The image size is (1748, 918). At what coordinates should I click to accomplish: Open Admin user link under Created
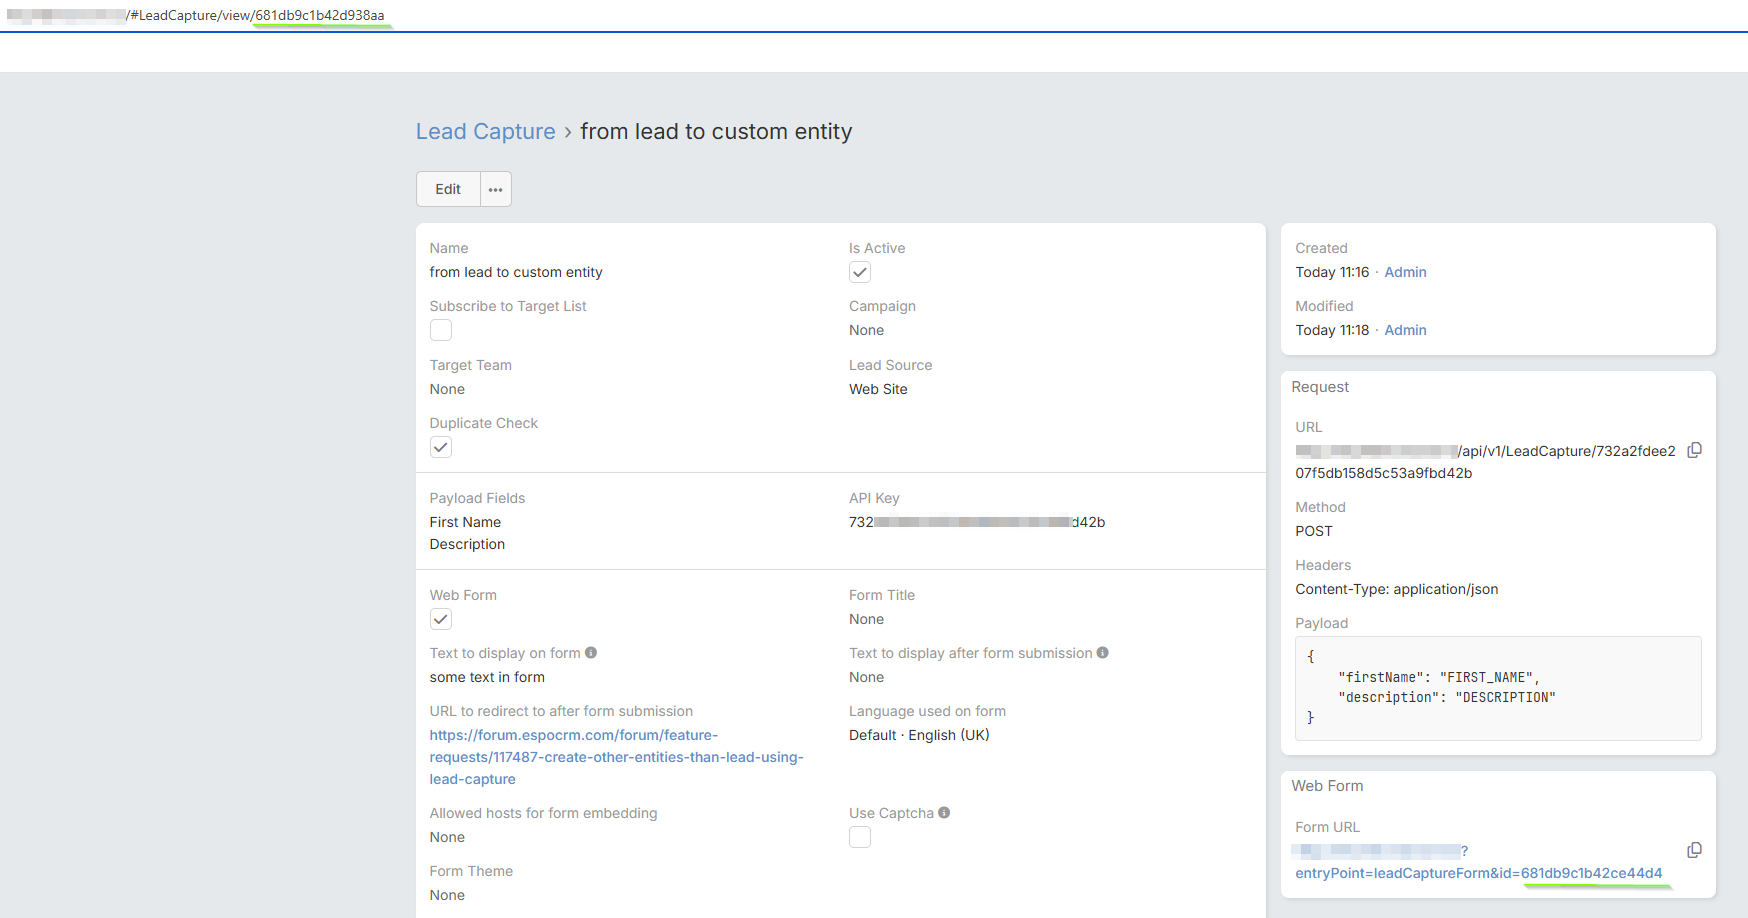click(x=1405, y=272)
